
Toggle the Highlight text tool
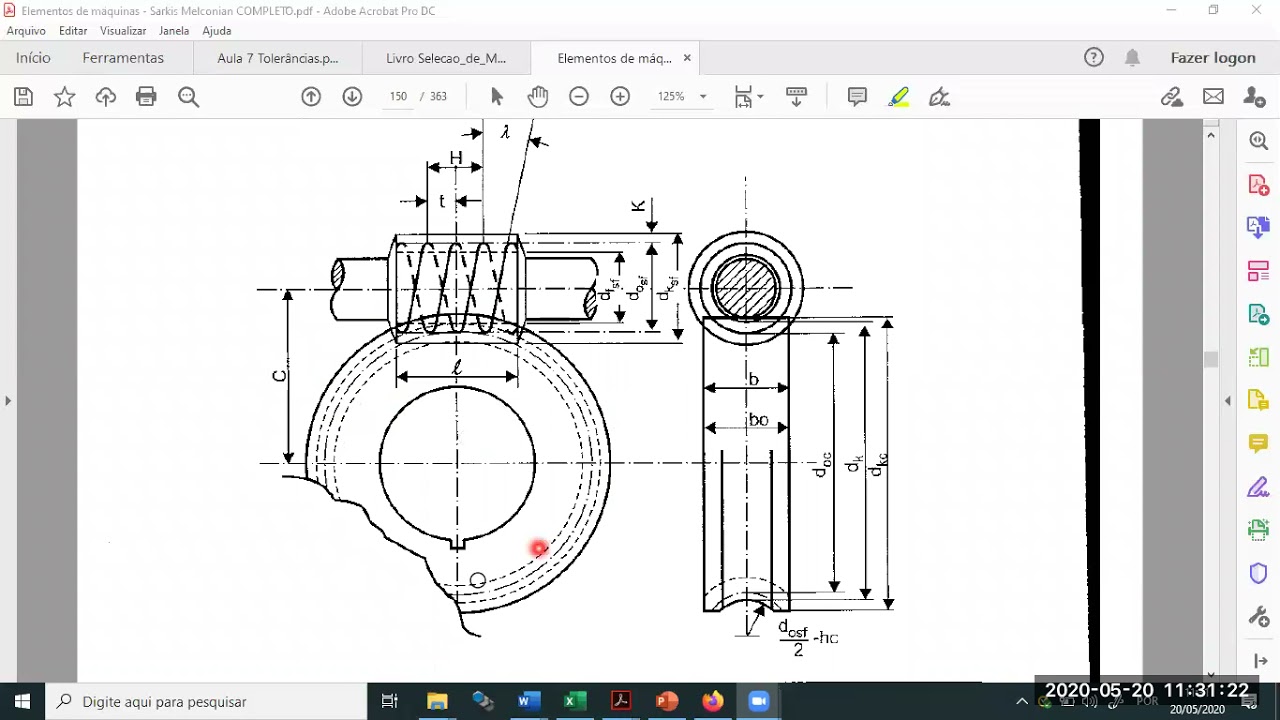click(x=898, y=97)
